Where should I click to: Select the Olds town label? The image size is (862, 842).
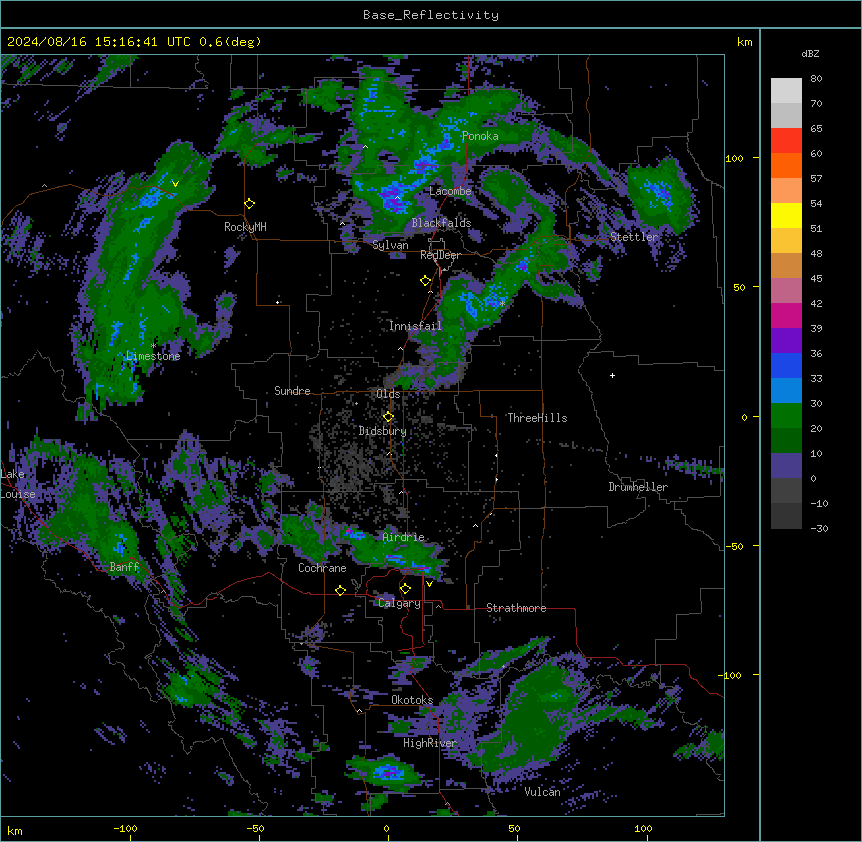388,394
